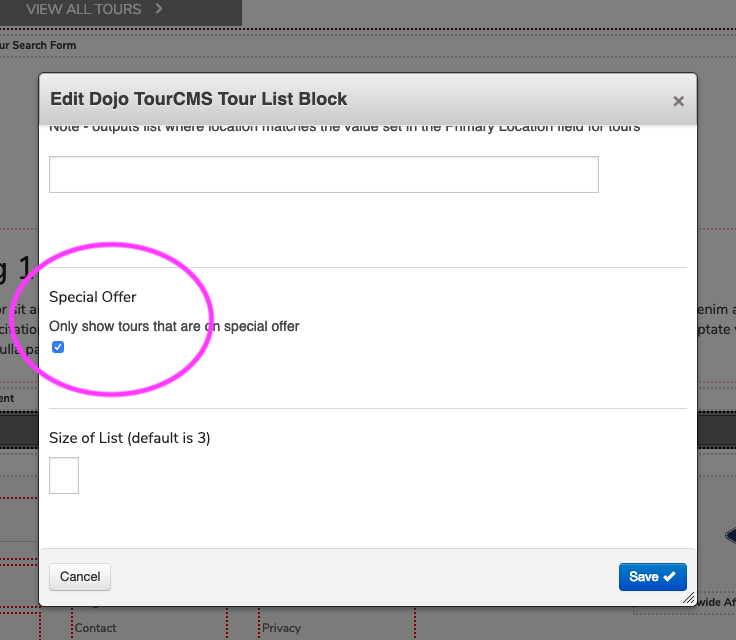Save the Tour List Block settings
This screenshot has height=640, width=736.
pyautogui.click(x=652, y=577)
